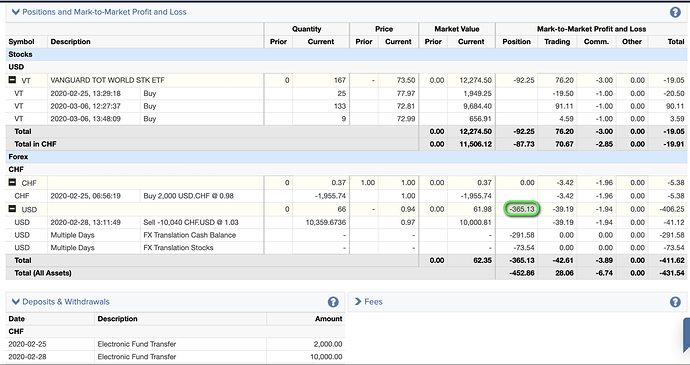Viewport: 690px width, 365px height.
Task: Click FX Translation Cash Balance row
Action: click(x=189, y=235)
